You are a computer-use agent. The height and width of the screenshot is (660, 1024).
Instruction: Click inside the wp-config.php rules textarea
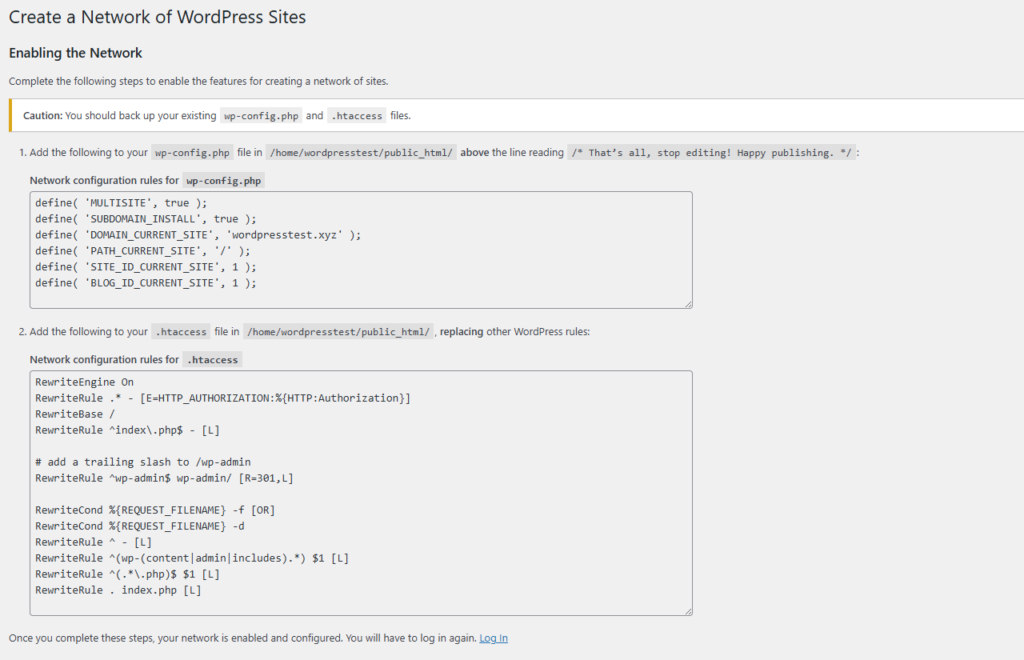360,250
